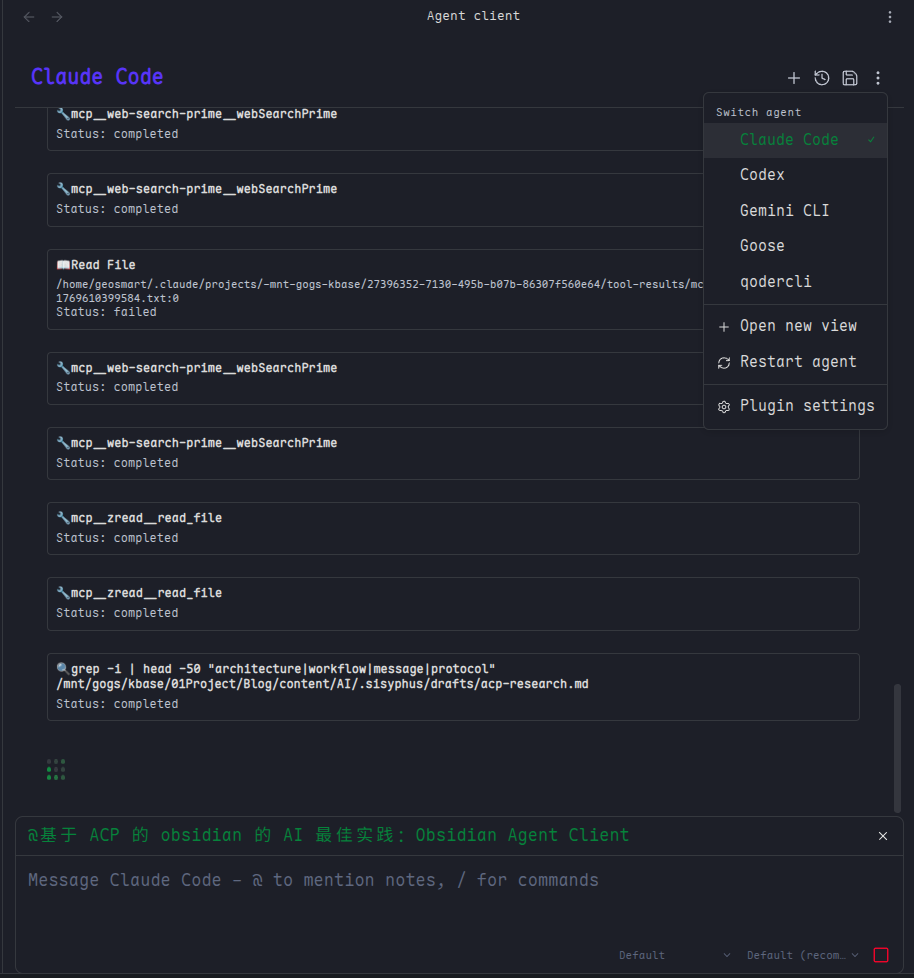Image resolution: width=914 pixels, height=978 pixels.
Task: Click the acp-research.md file path
Action: tap(322, 684)
